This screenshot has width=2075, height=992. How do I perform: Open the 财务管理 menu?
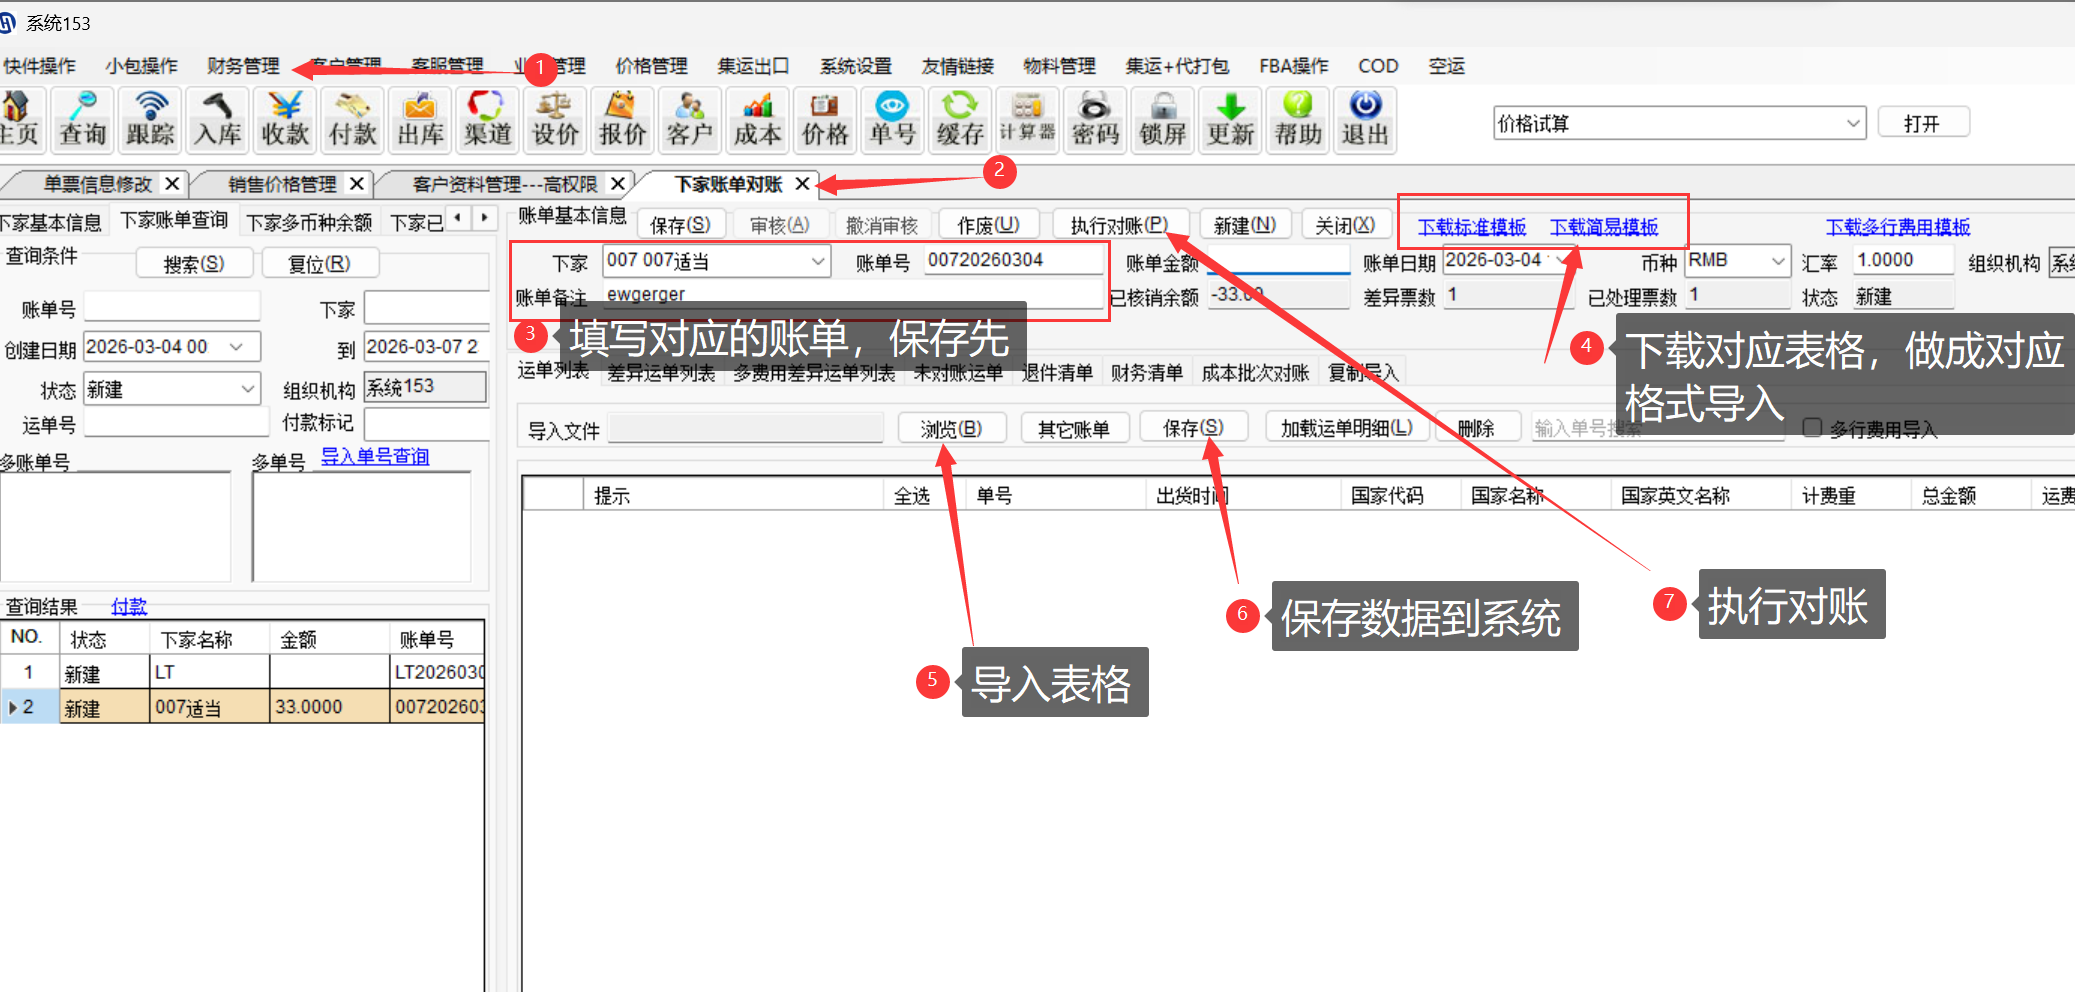pos(243,66)
